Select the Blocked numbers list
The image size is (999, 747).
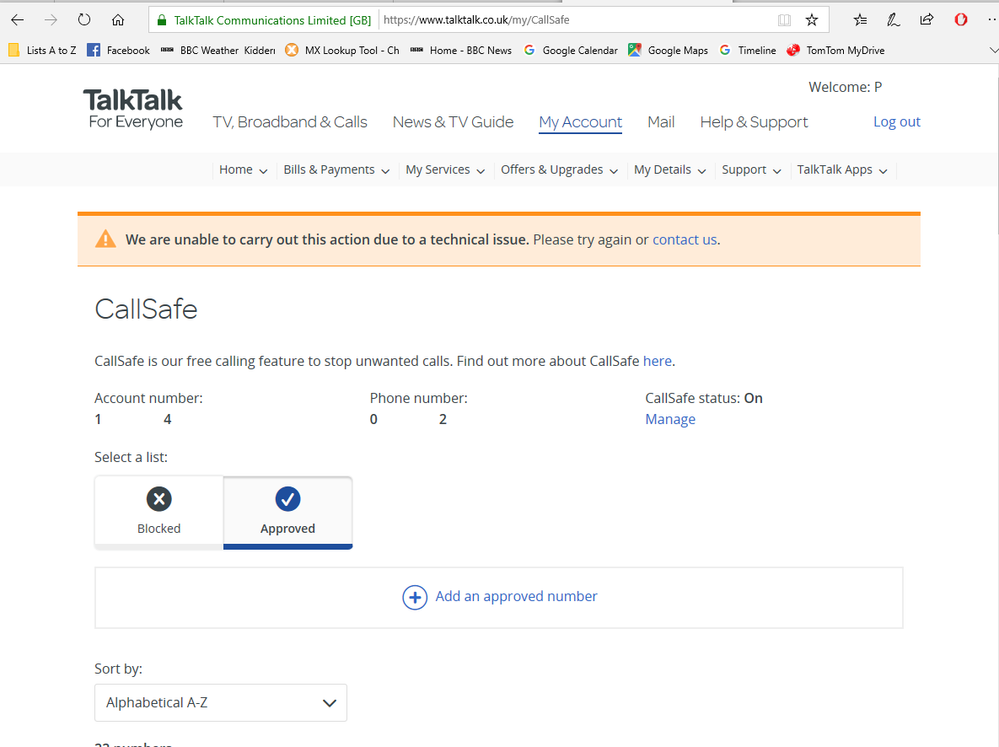[x=158, y=511]
